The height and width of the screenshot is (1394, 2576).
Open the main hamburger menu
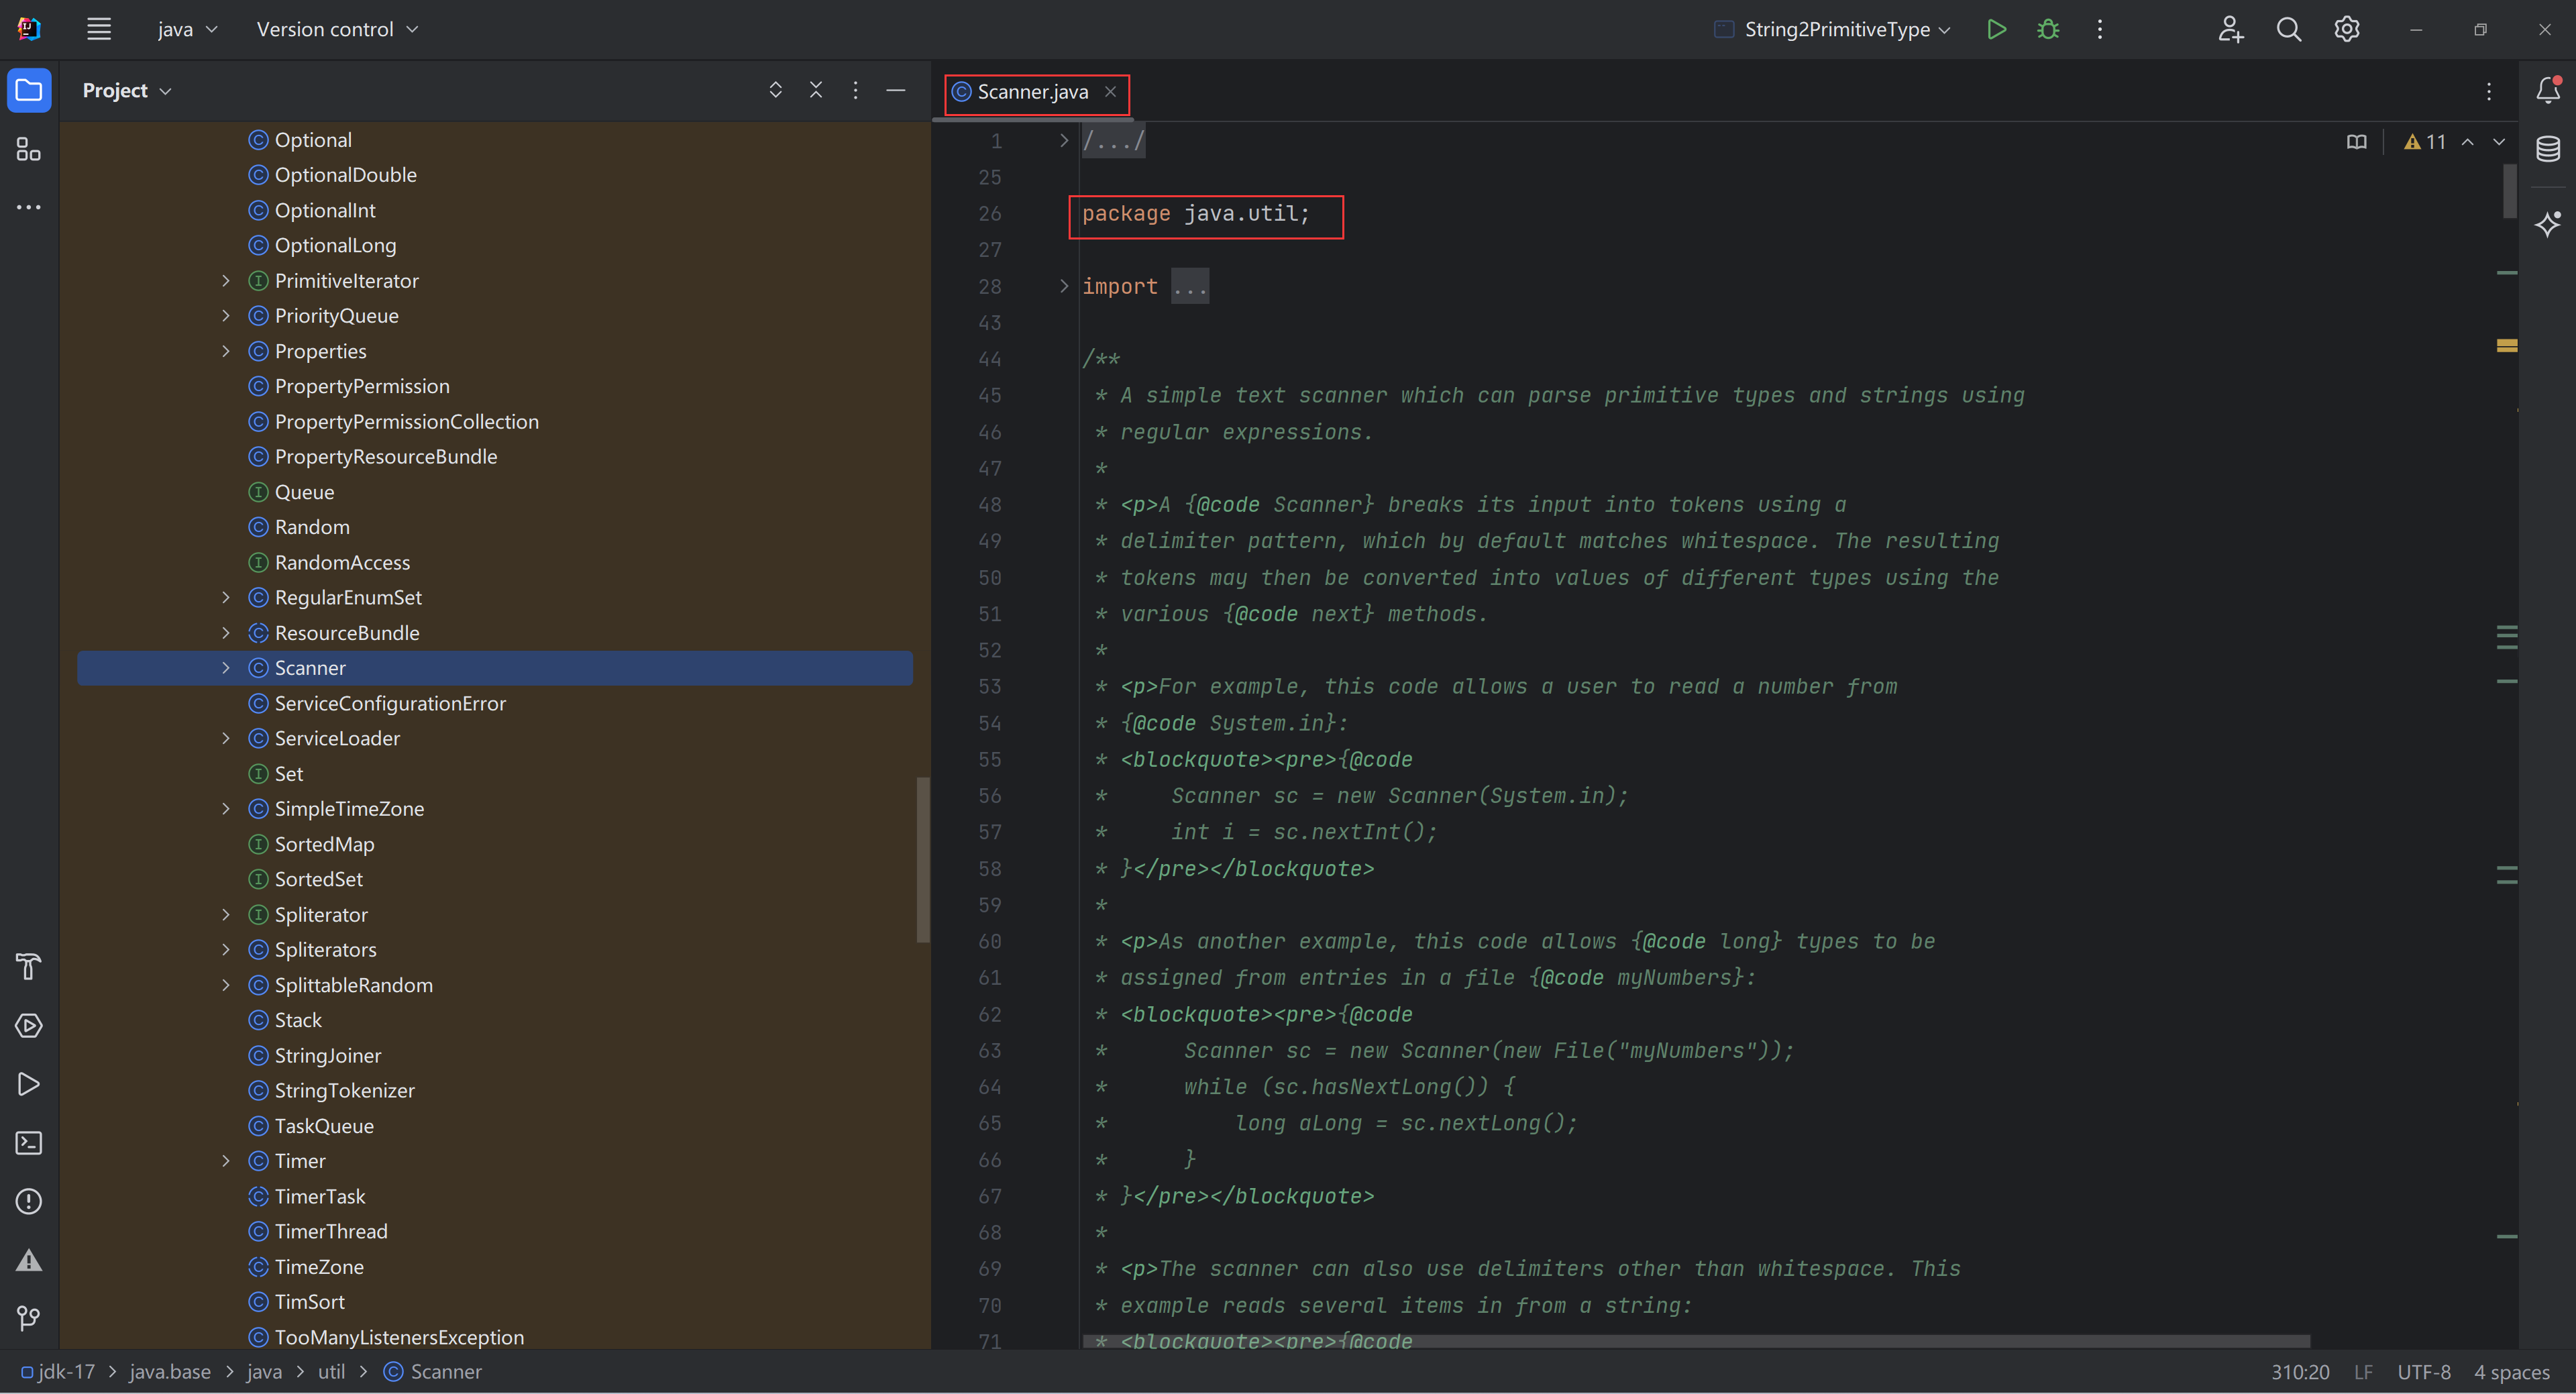98,29
